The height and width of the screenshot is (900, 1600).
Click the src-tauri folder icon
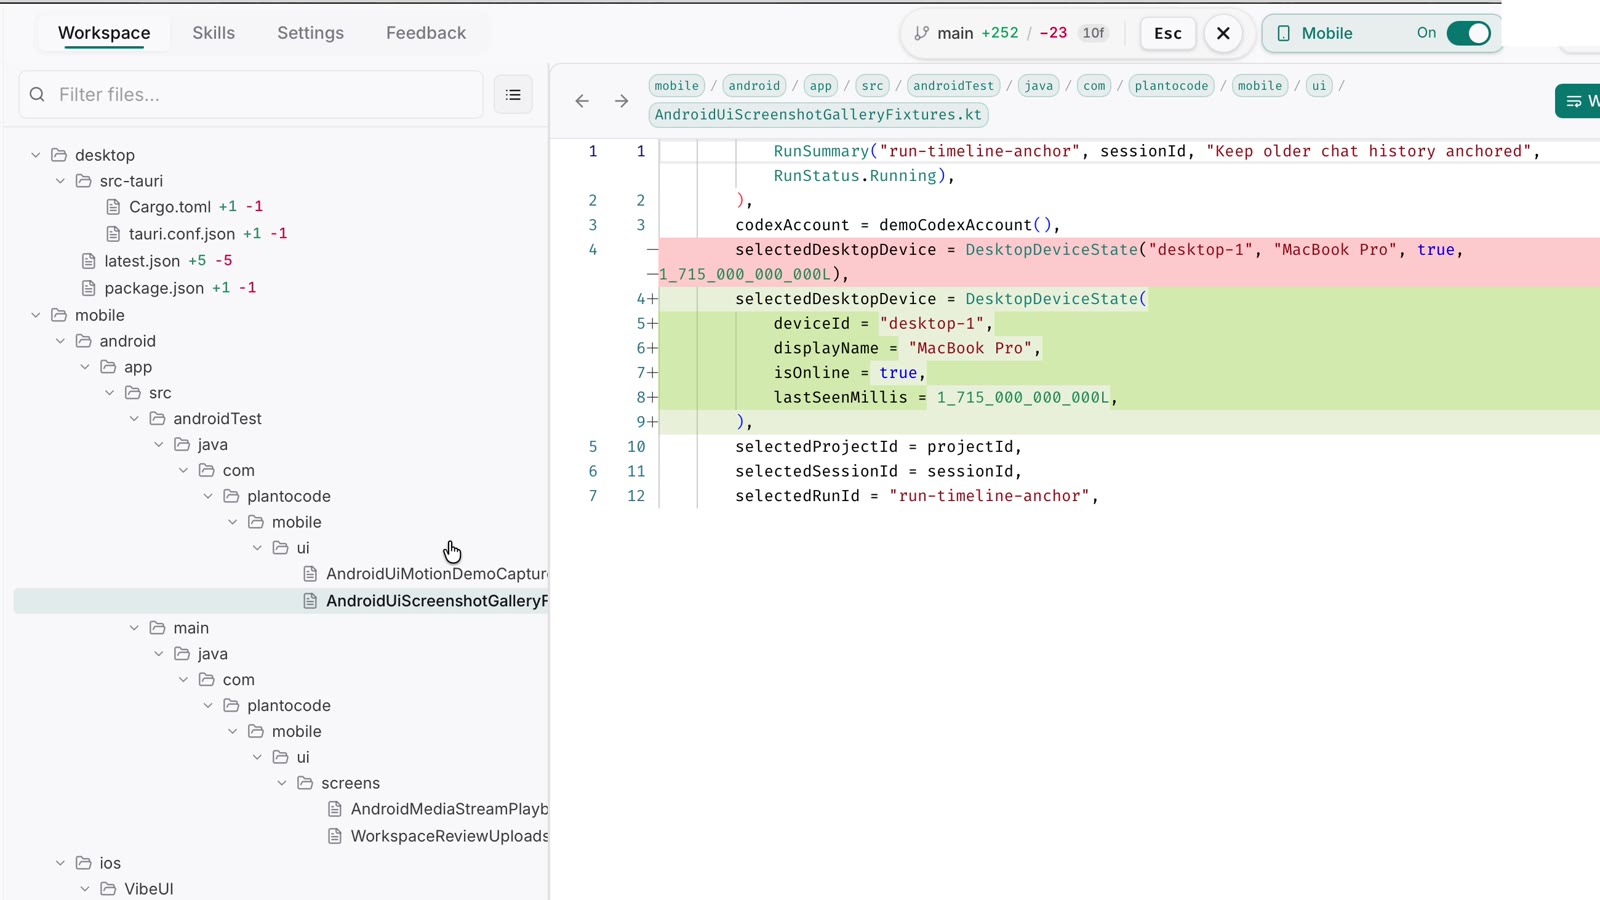click(x=84, y=181)
